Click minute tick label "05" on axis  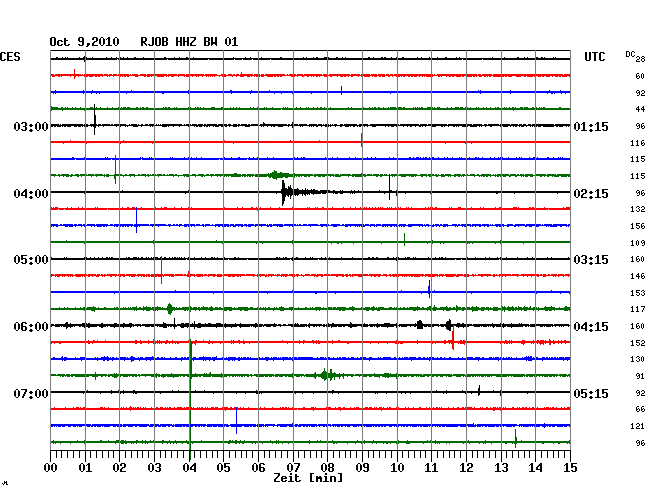click(223, 468)
